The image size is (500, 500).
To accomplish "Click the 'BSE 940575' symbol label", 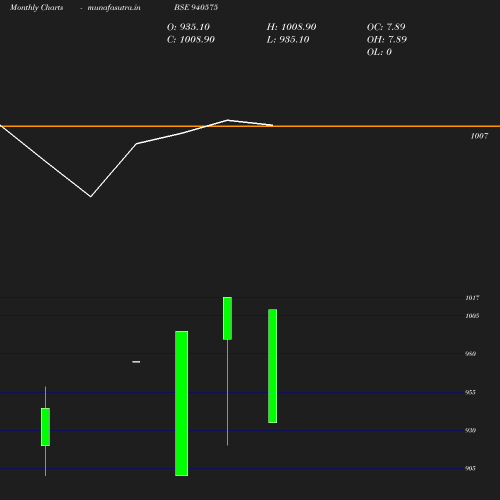I will (x=196, y=7).
